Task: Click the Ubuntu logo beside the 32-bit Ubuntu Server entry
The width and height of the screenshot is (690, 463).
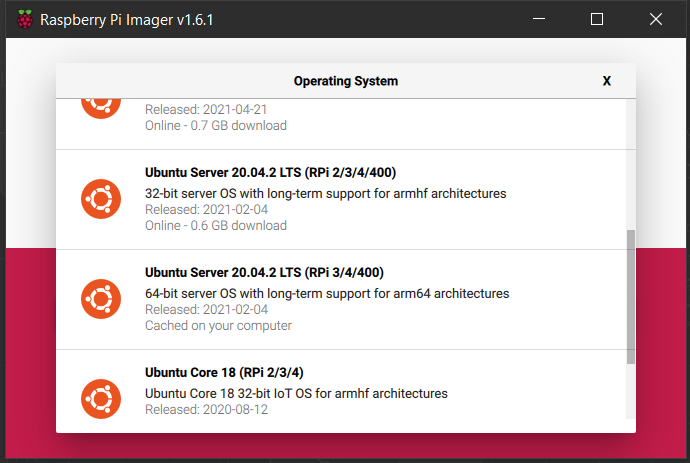Action: pyautogui.click(x=101, y=200)
